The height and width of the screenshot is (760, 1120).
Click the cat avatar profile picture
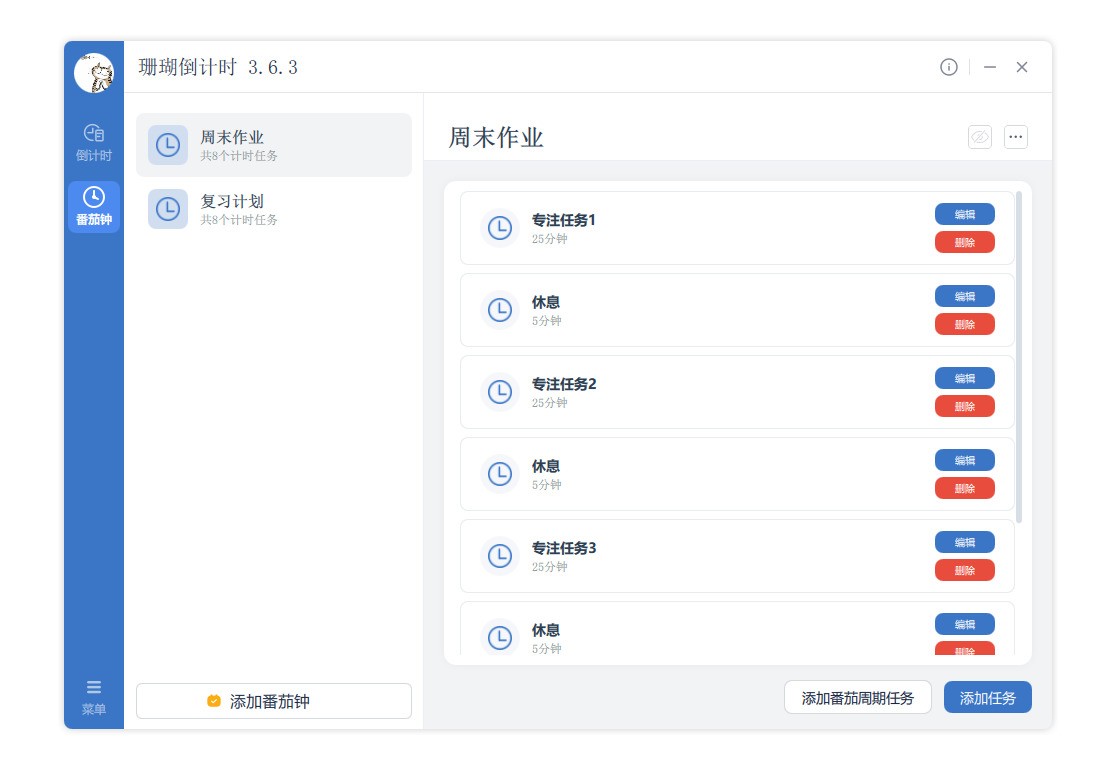(x=94, y=73)
